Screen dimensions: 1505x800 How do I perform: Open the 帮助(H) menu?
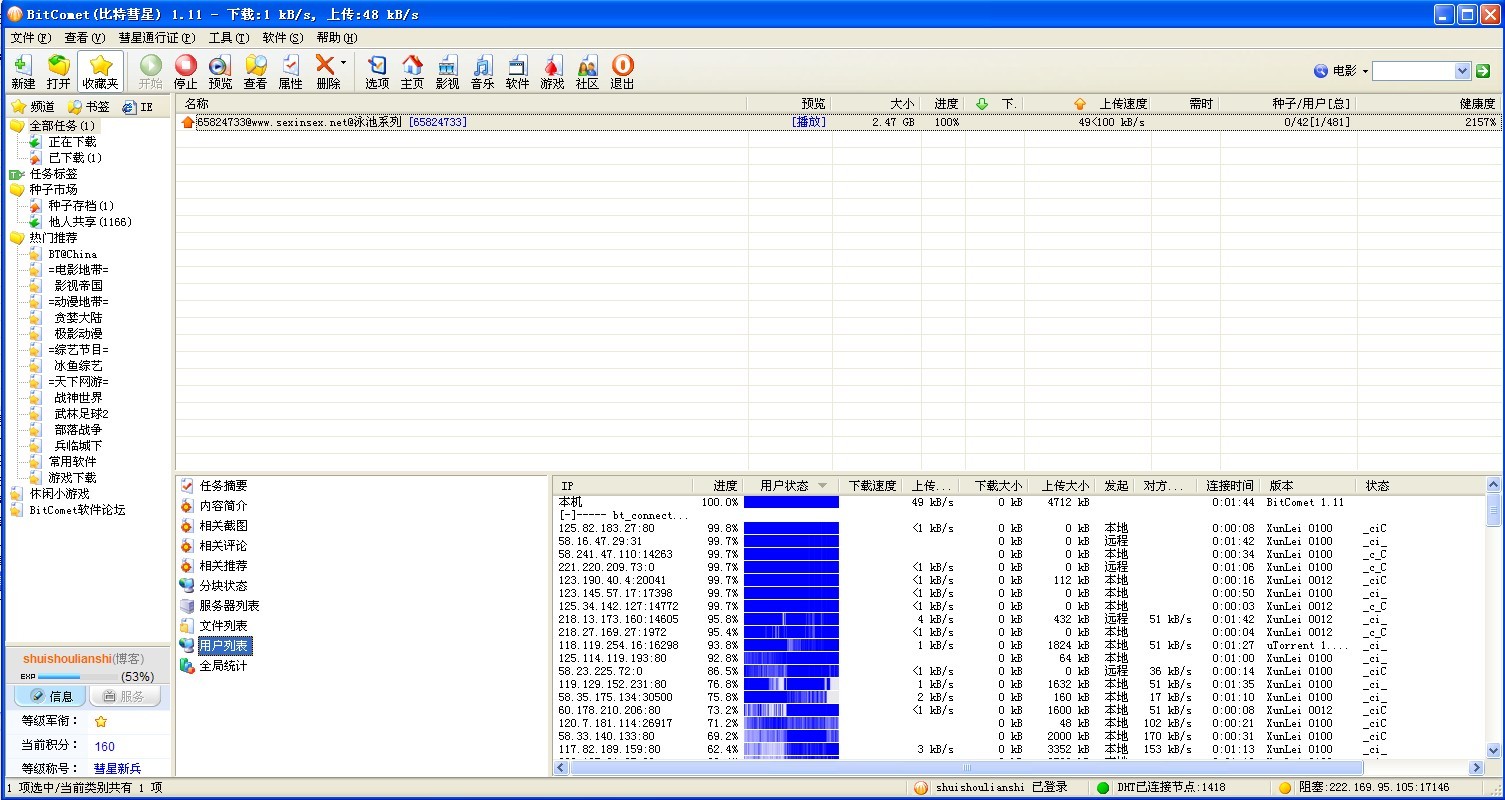tap(336, 38)
